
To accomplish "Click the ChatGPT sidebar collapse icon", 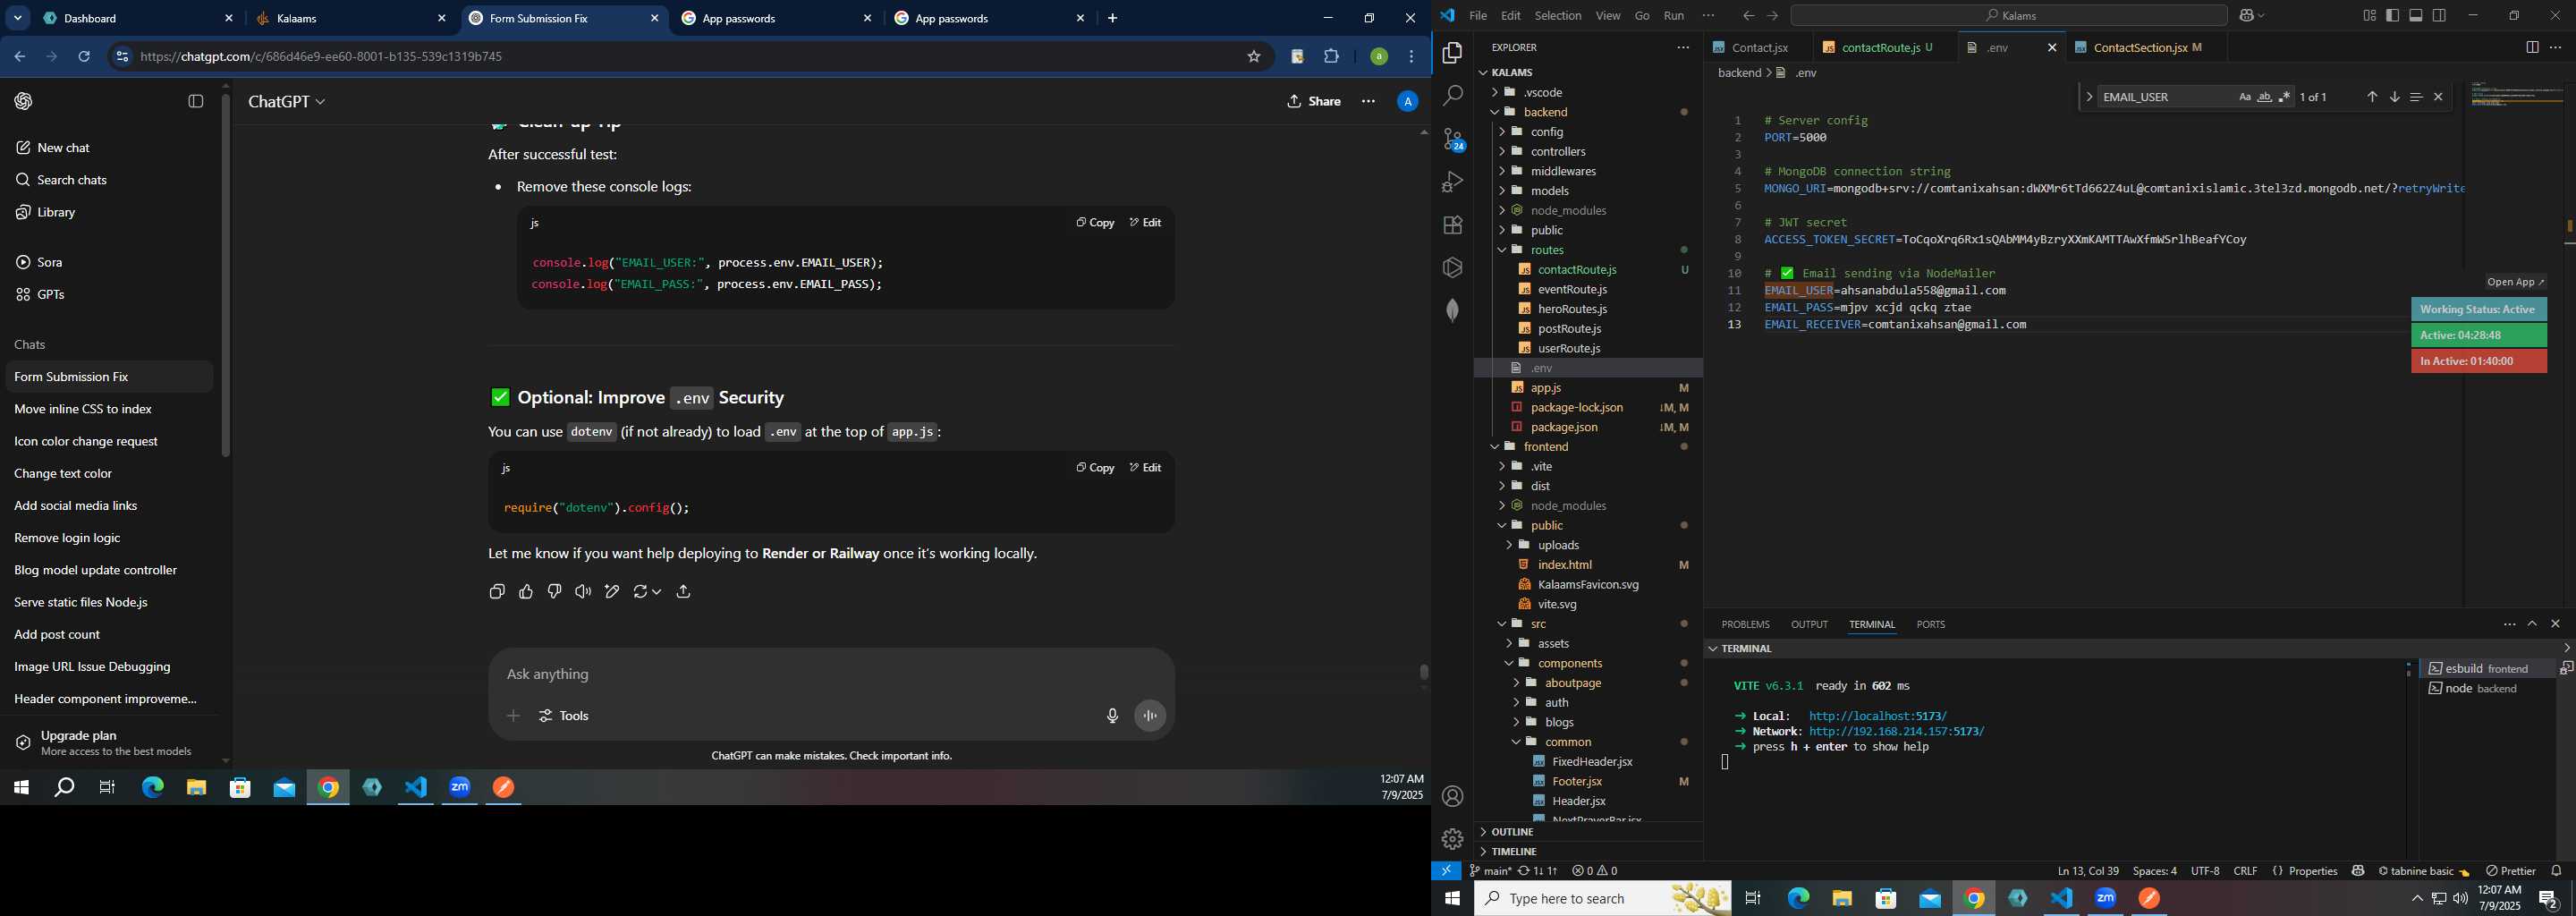I will click(196, 101).
